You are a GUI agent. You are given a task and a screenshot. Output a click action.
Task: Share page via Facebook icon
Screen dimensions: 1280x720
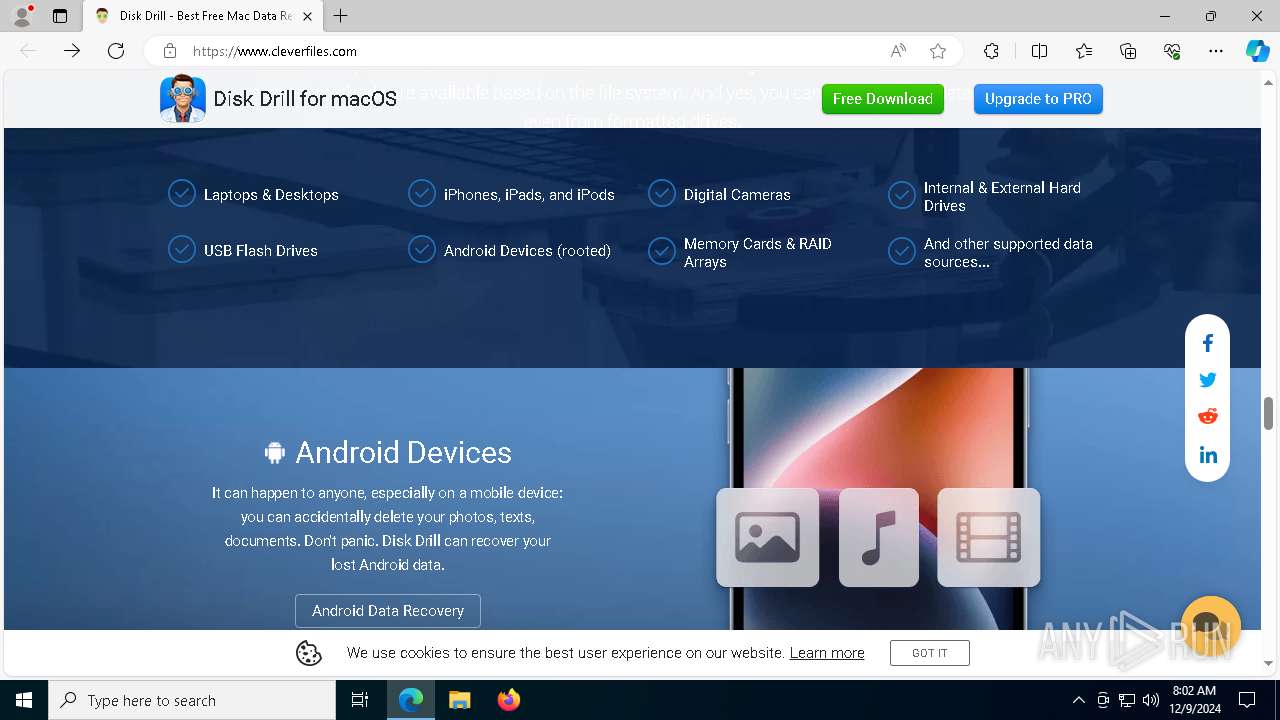1207,344
